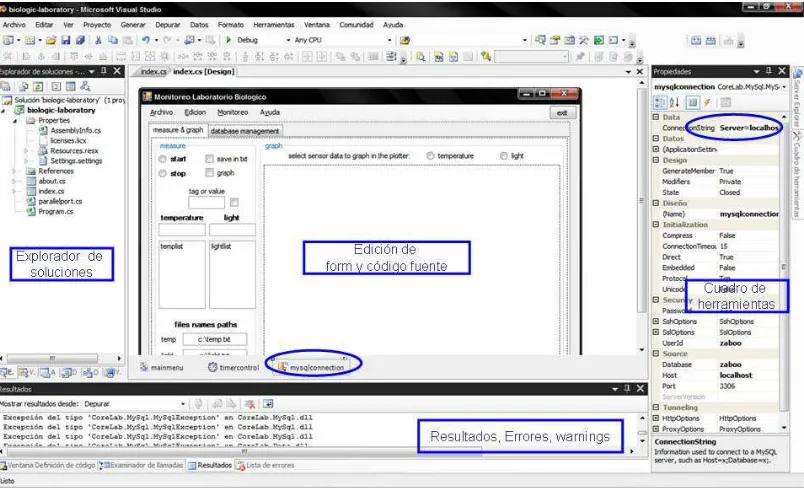Sort properties alphabetically
The width and height of the screenshot is (804, 488).
click(x=675, y=103)
